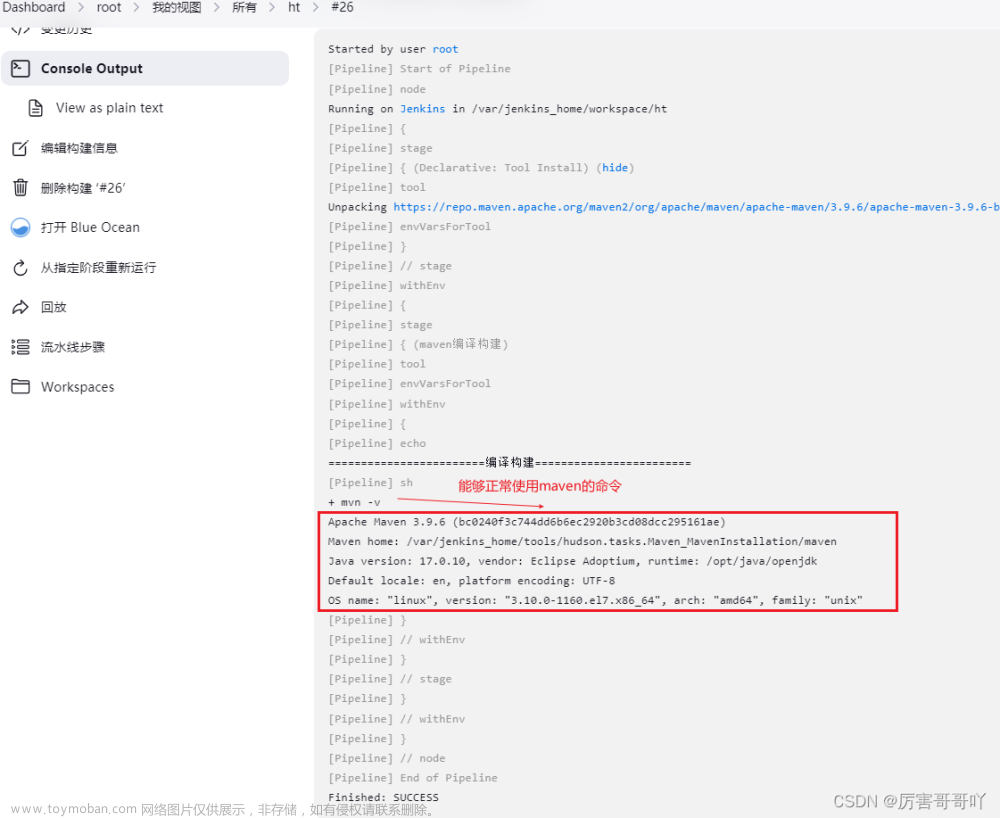Expand chevron after ht breadcrumb
This screenshot has width=1000, height=818.
click(x=316, y=8)
